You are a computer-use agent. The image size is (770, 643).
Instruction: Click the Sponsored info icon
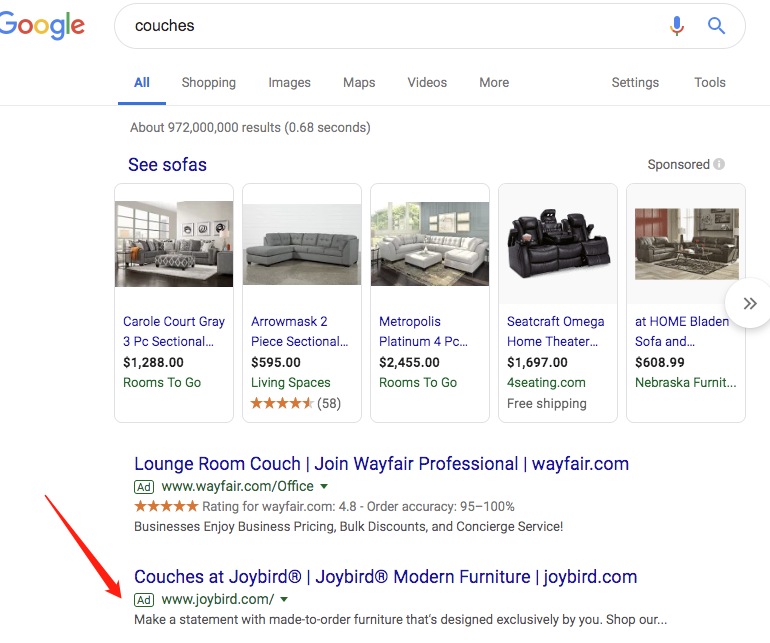[x=719, y=164]
